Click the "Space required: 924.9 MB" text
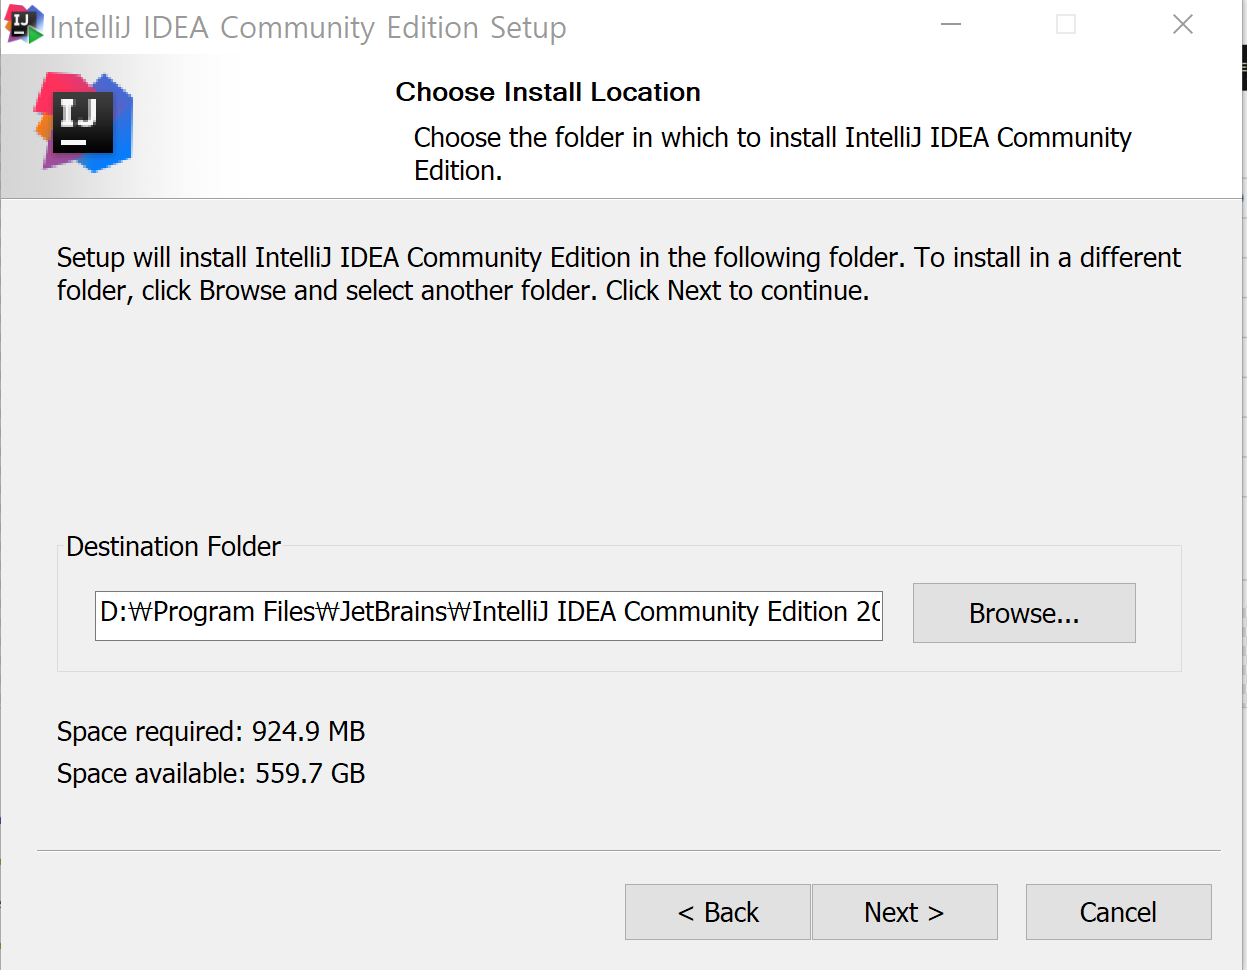This screenshot has height=970, width=1247. pyautogui.click(x=211, y=732)
